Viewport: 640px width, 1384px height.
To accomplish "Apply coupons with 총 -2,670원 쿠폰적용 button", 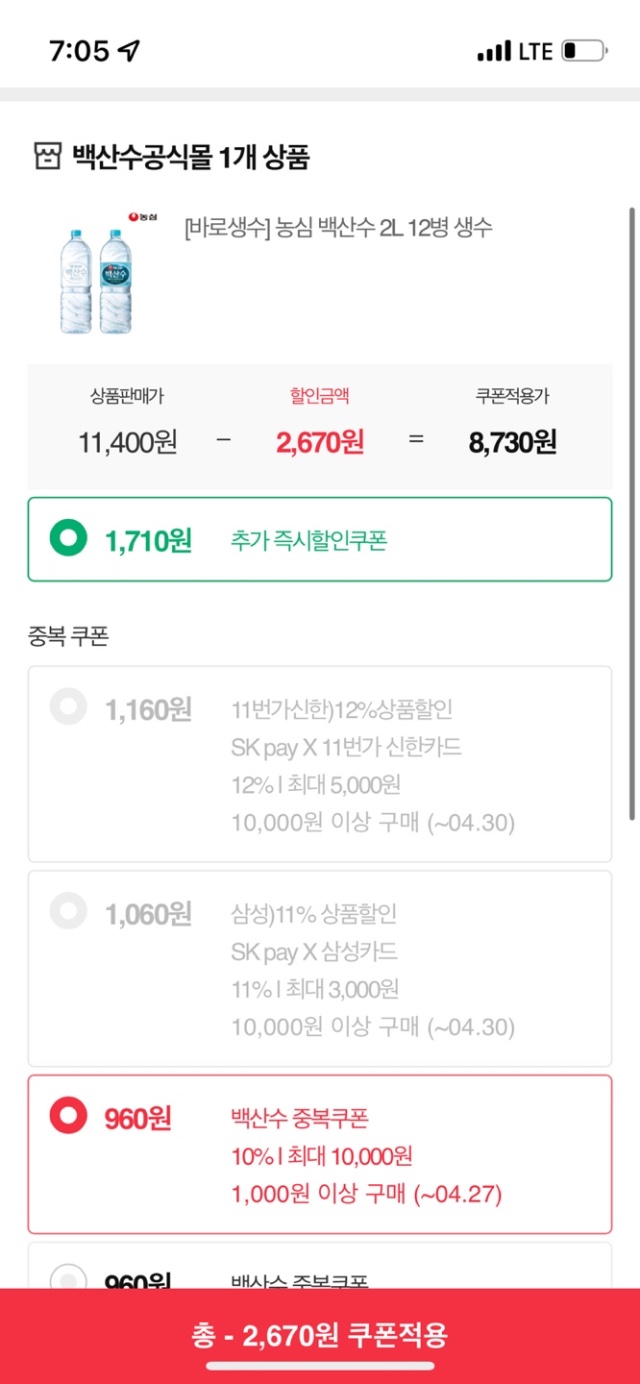I will (320, 1334).
